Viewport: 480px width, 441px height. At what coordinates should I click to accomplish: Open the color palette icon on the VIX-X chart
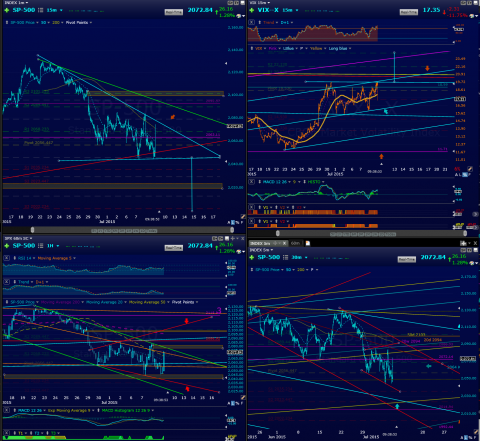pos(473,16)
